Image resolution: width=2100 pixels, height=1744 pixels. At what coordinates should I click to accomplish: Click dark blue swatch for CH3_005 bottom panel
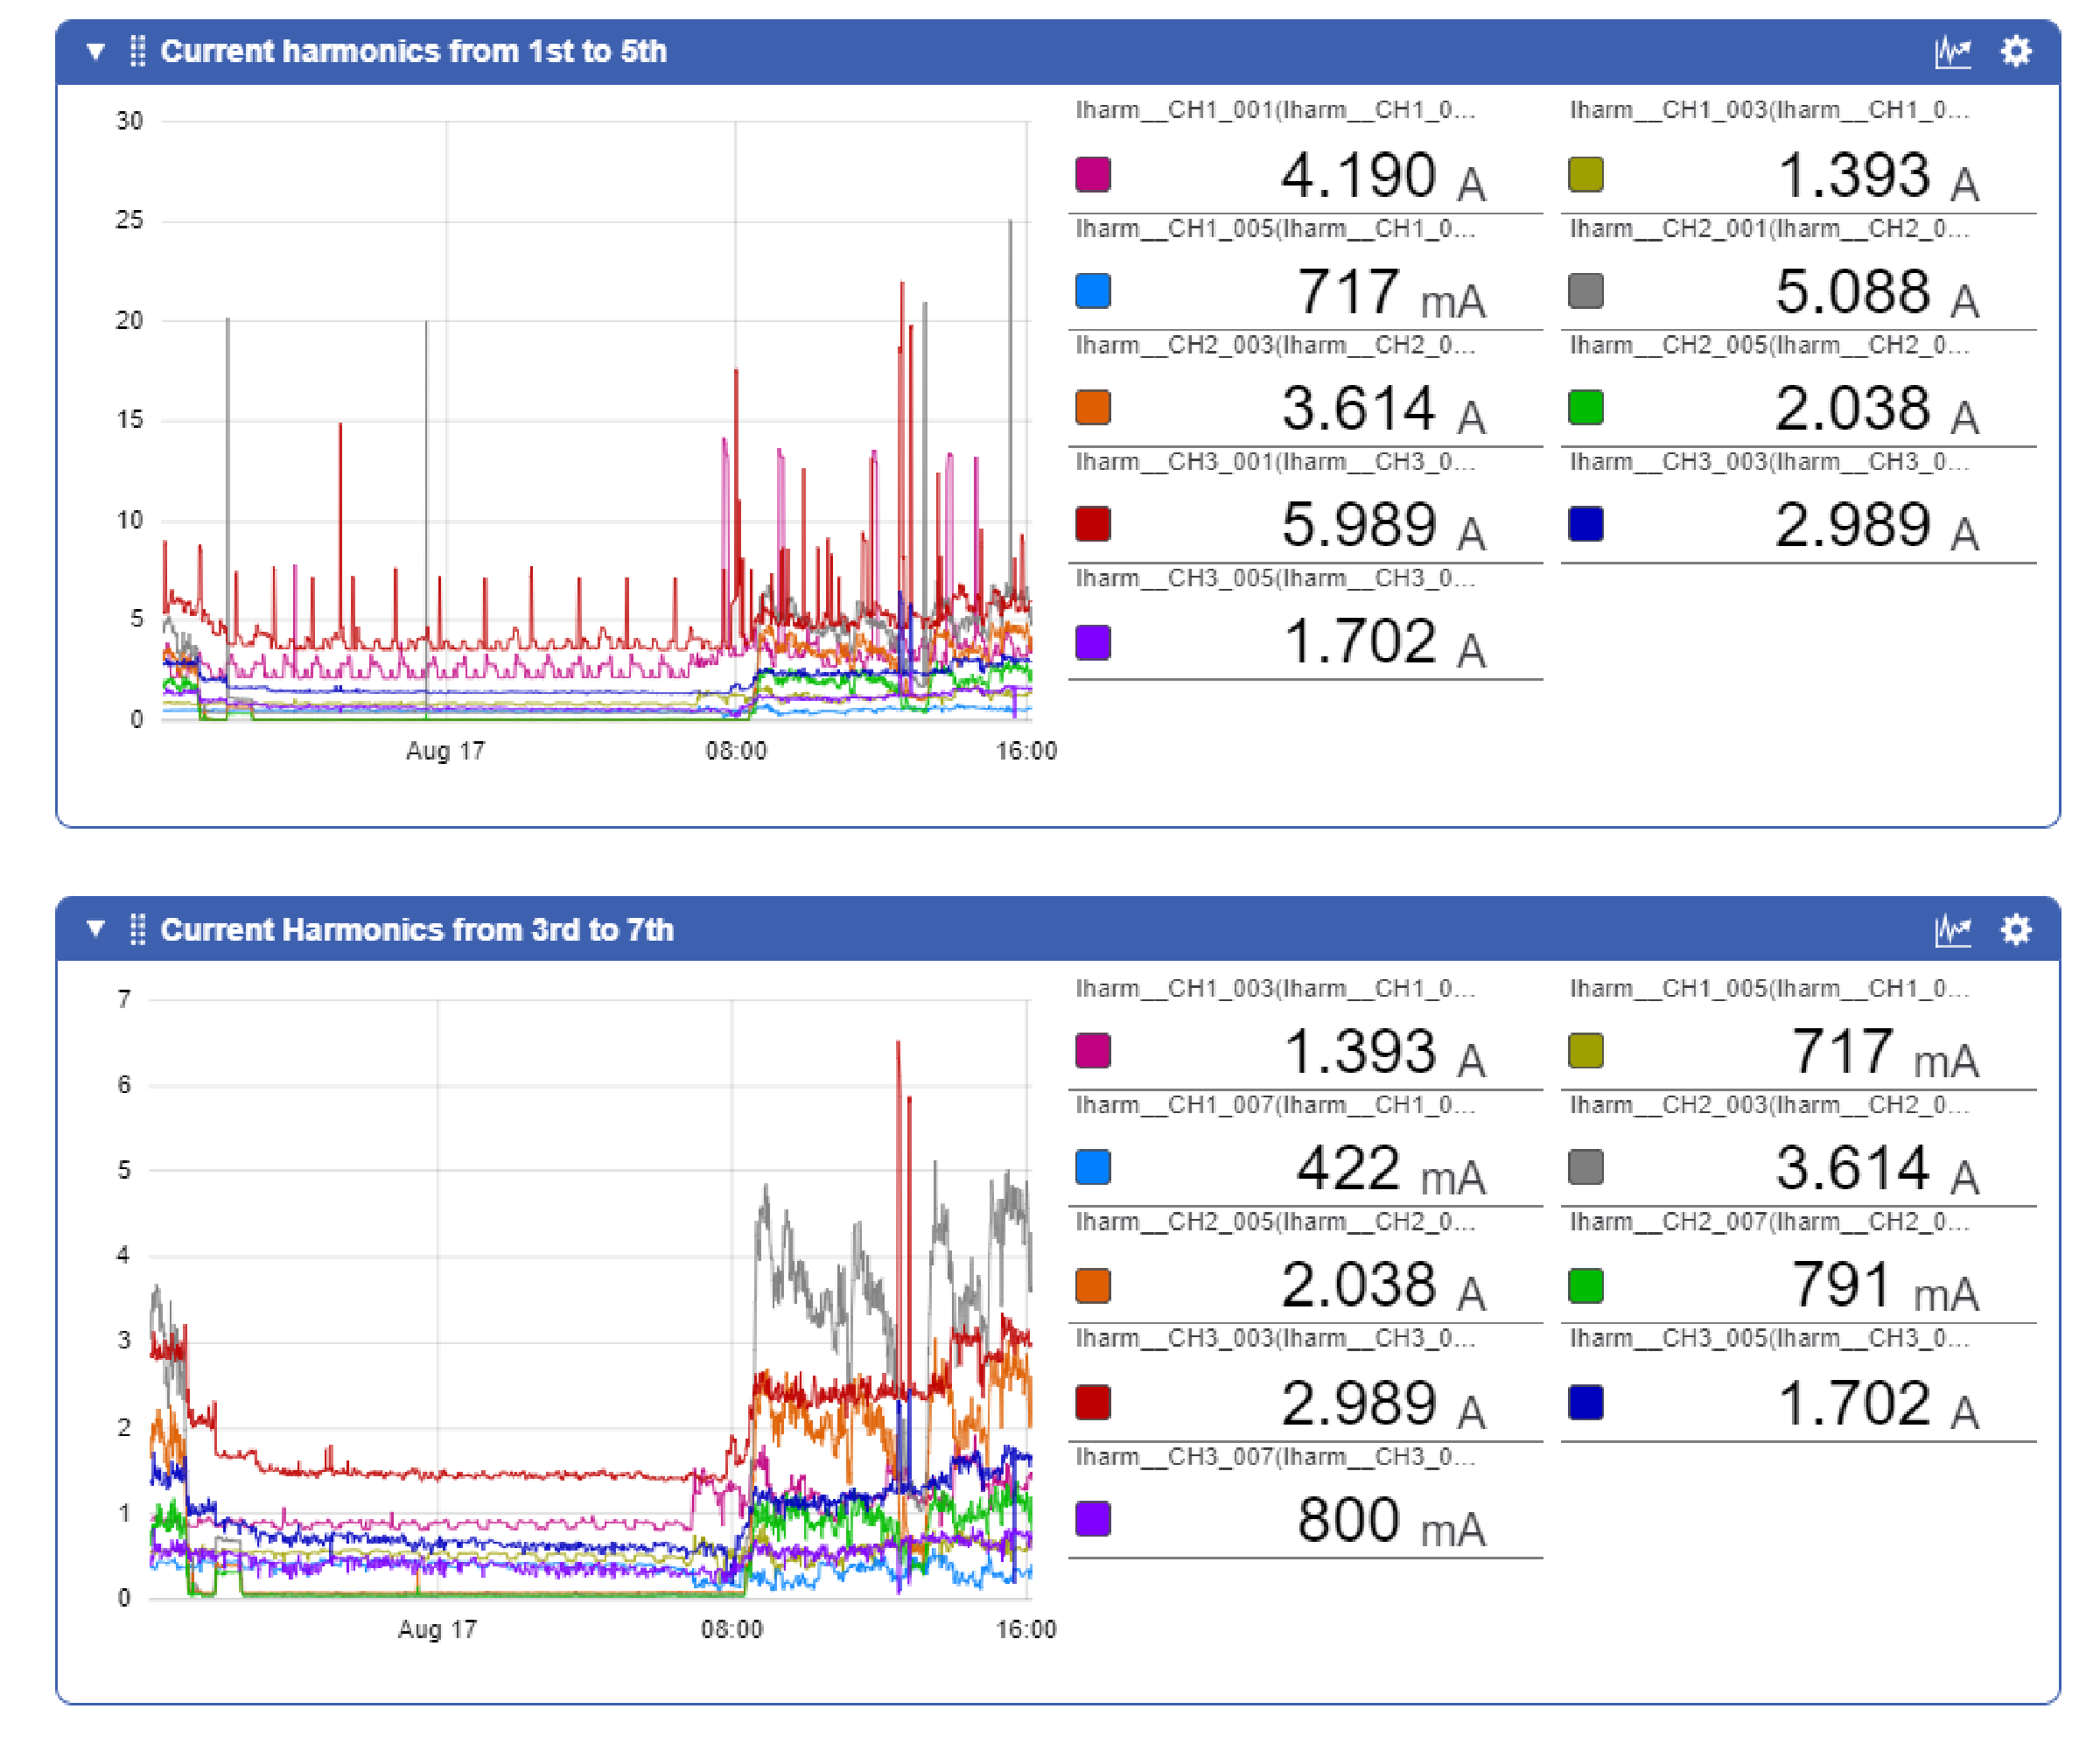[1586, 1402]
